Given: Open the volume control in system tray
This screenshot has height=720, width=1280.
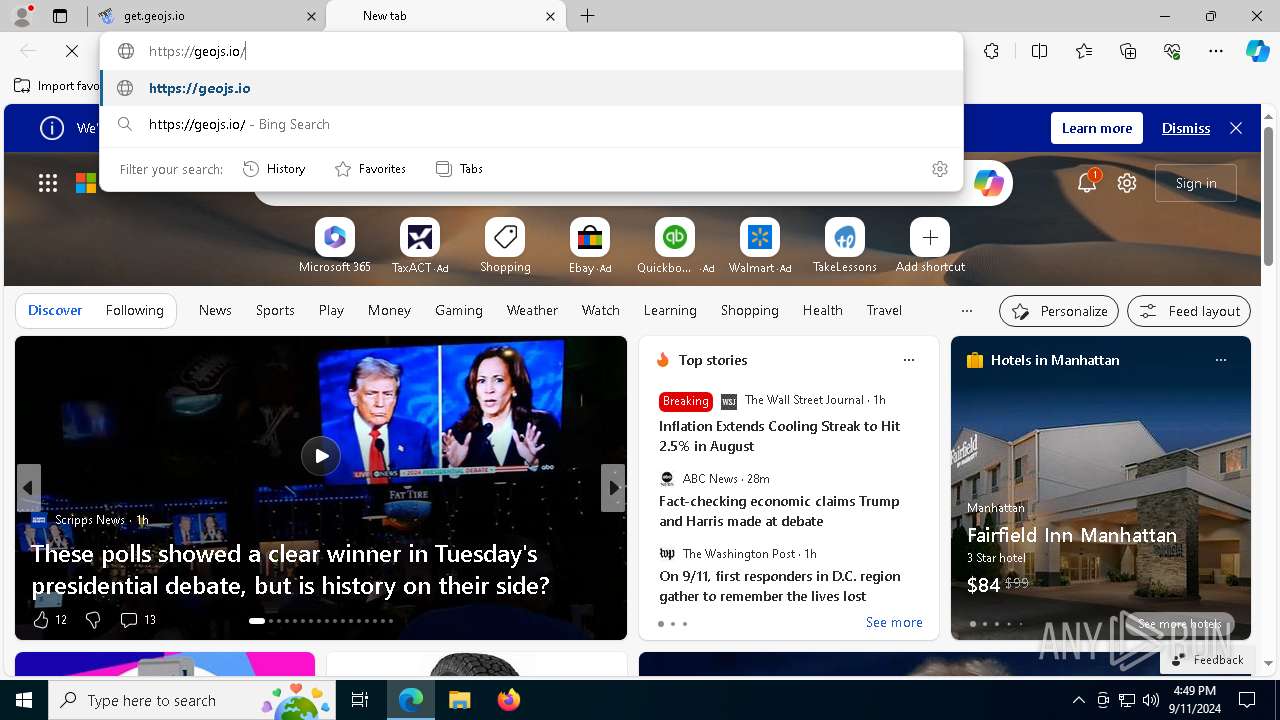Looking at the screenshot, I should (x=1151, y=700).
